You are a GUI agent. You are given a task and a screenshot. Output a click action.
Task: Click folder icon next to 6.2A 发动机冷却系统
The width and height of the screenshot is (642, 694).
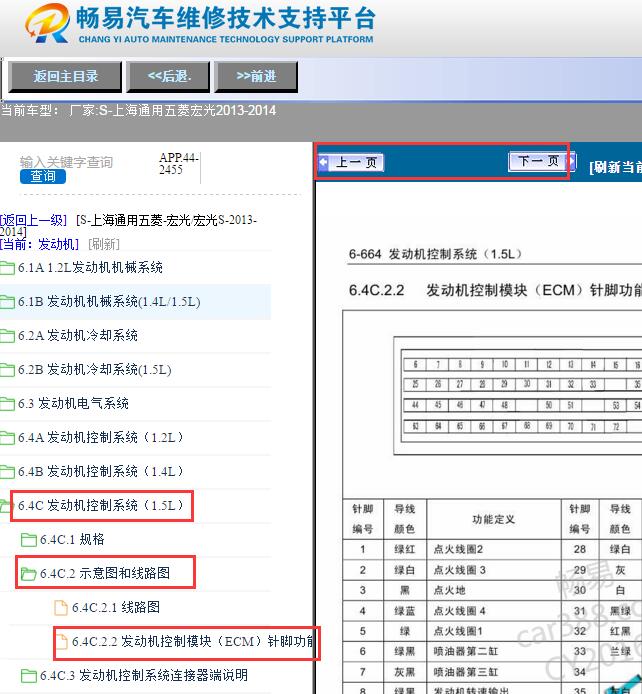coord(8,336)
